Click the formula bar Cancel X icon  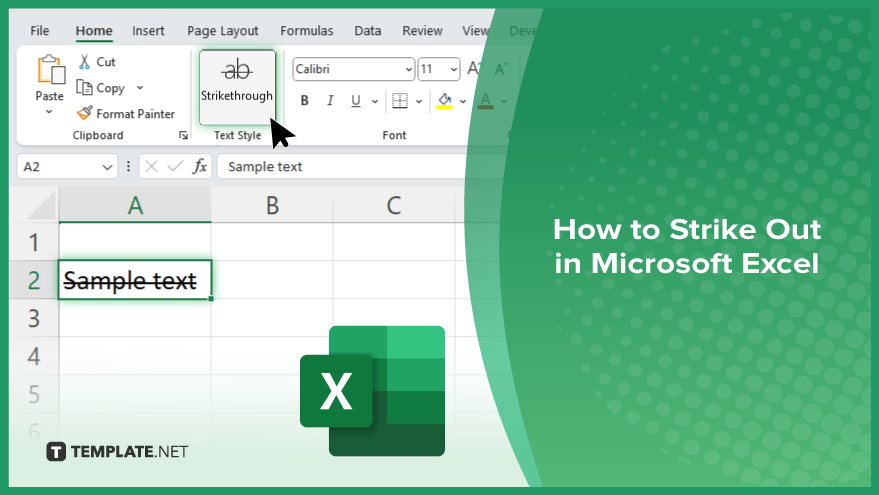pyautogui.click(x=151, y=166)
